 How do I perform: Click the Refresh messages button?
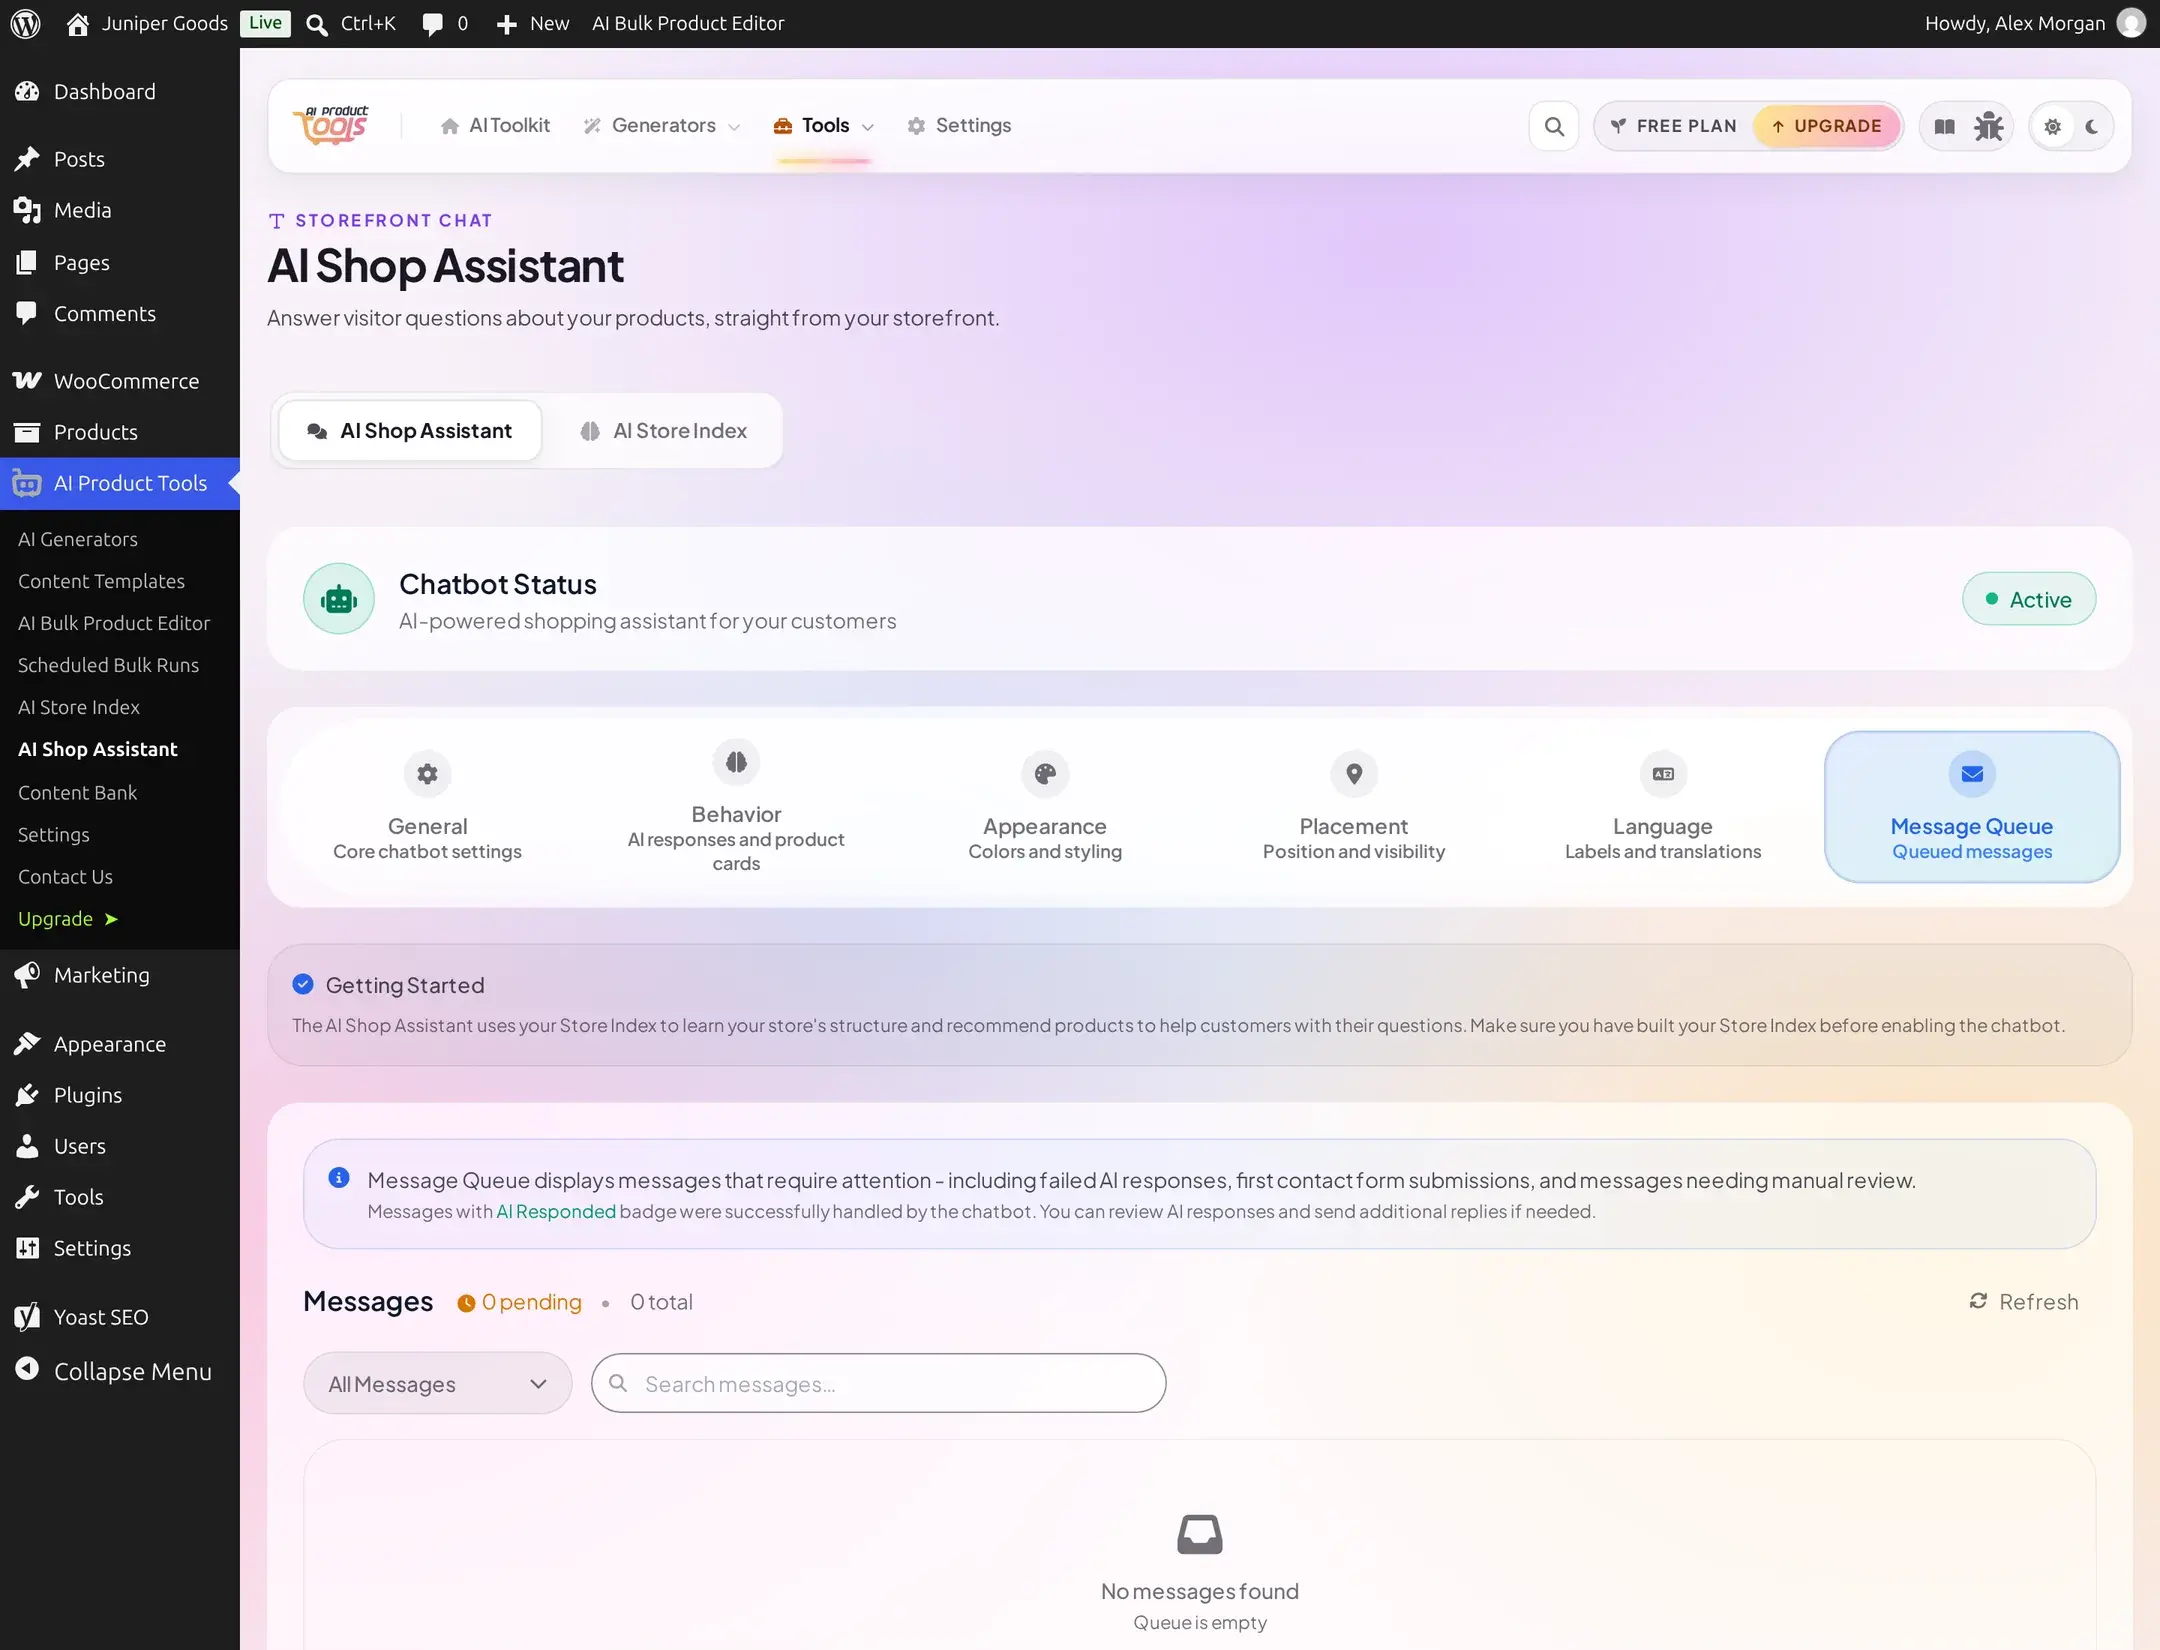(x=2023, y=1302)
